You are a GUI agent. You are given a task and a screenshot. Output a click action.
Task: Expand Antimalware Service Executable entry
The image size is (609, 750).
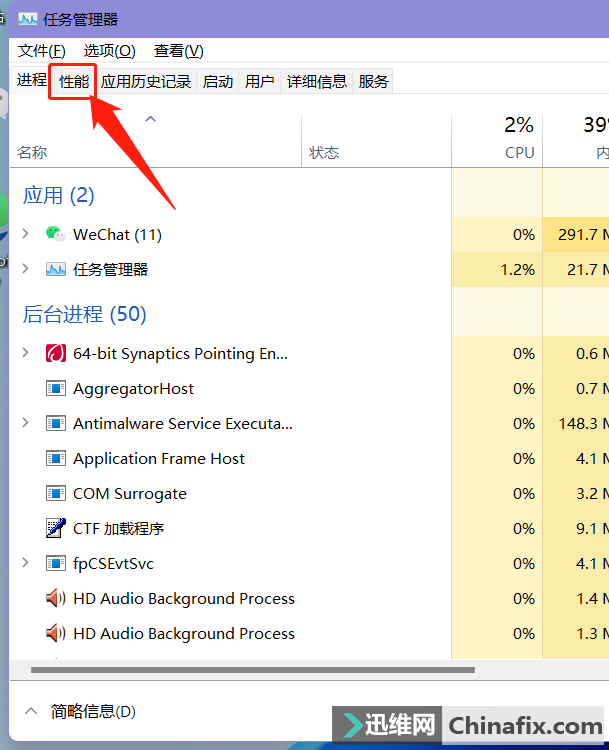[26, 423]
